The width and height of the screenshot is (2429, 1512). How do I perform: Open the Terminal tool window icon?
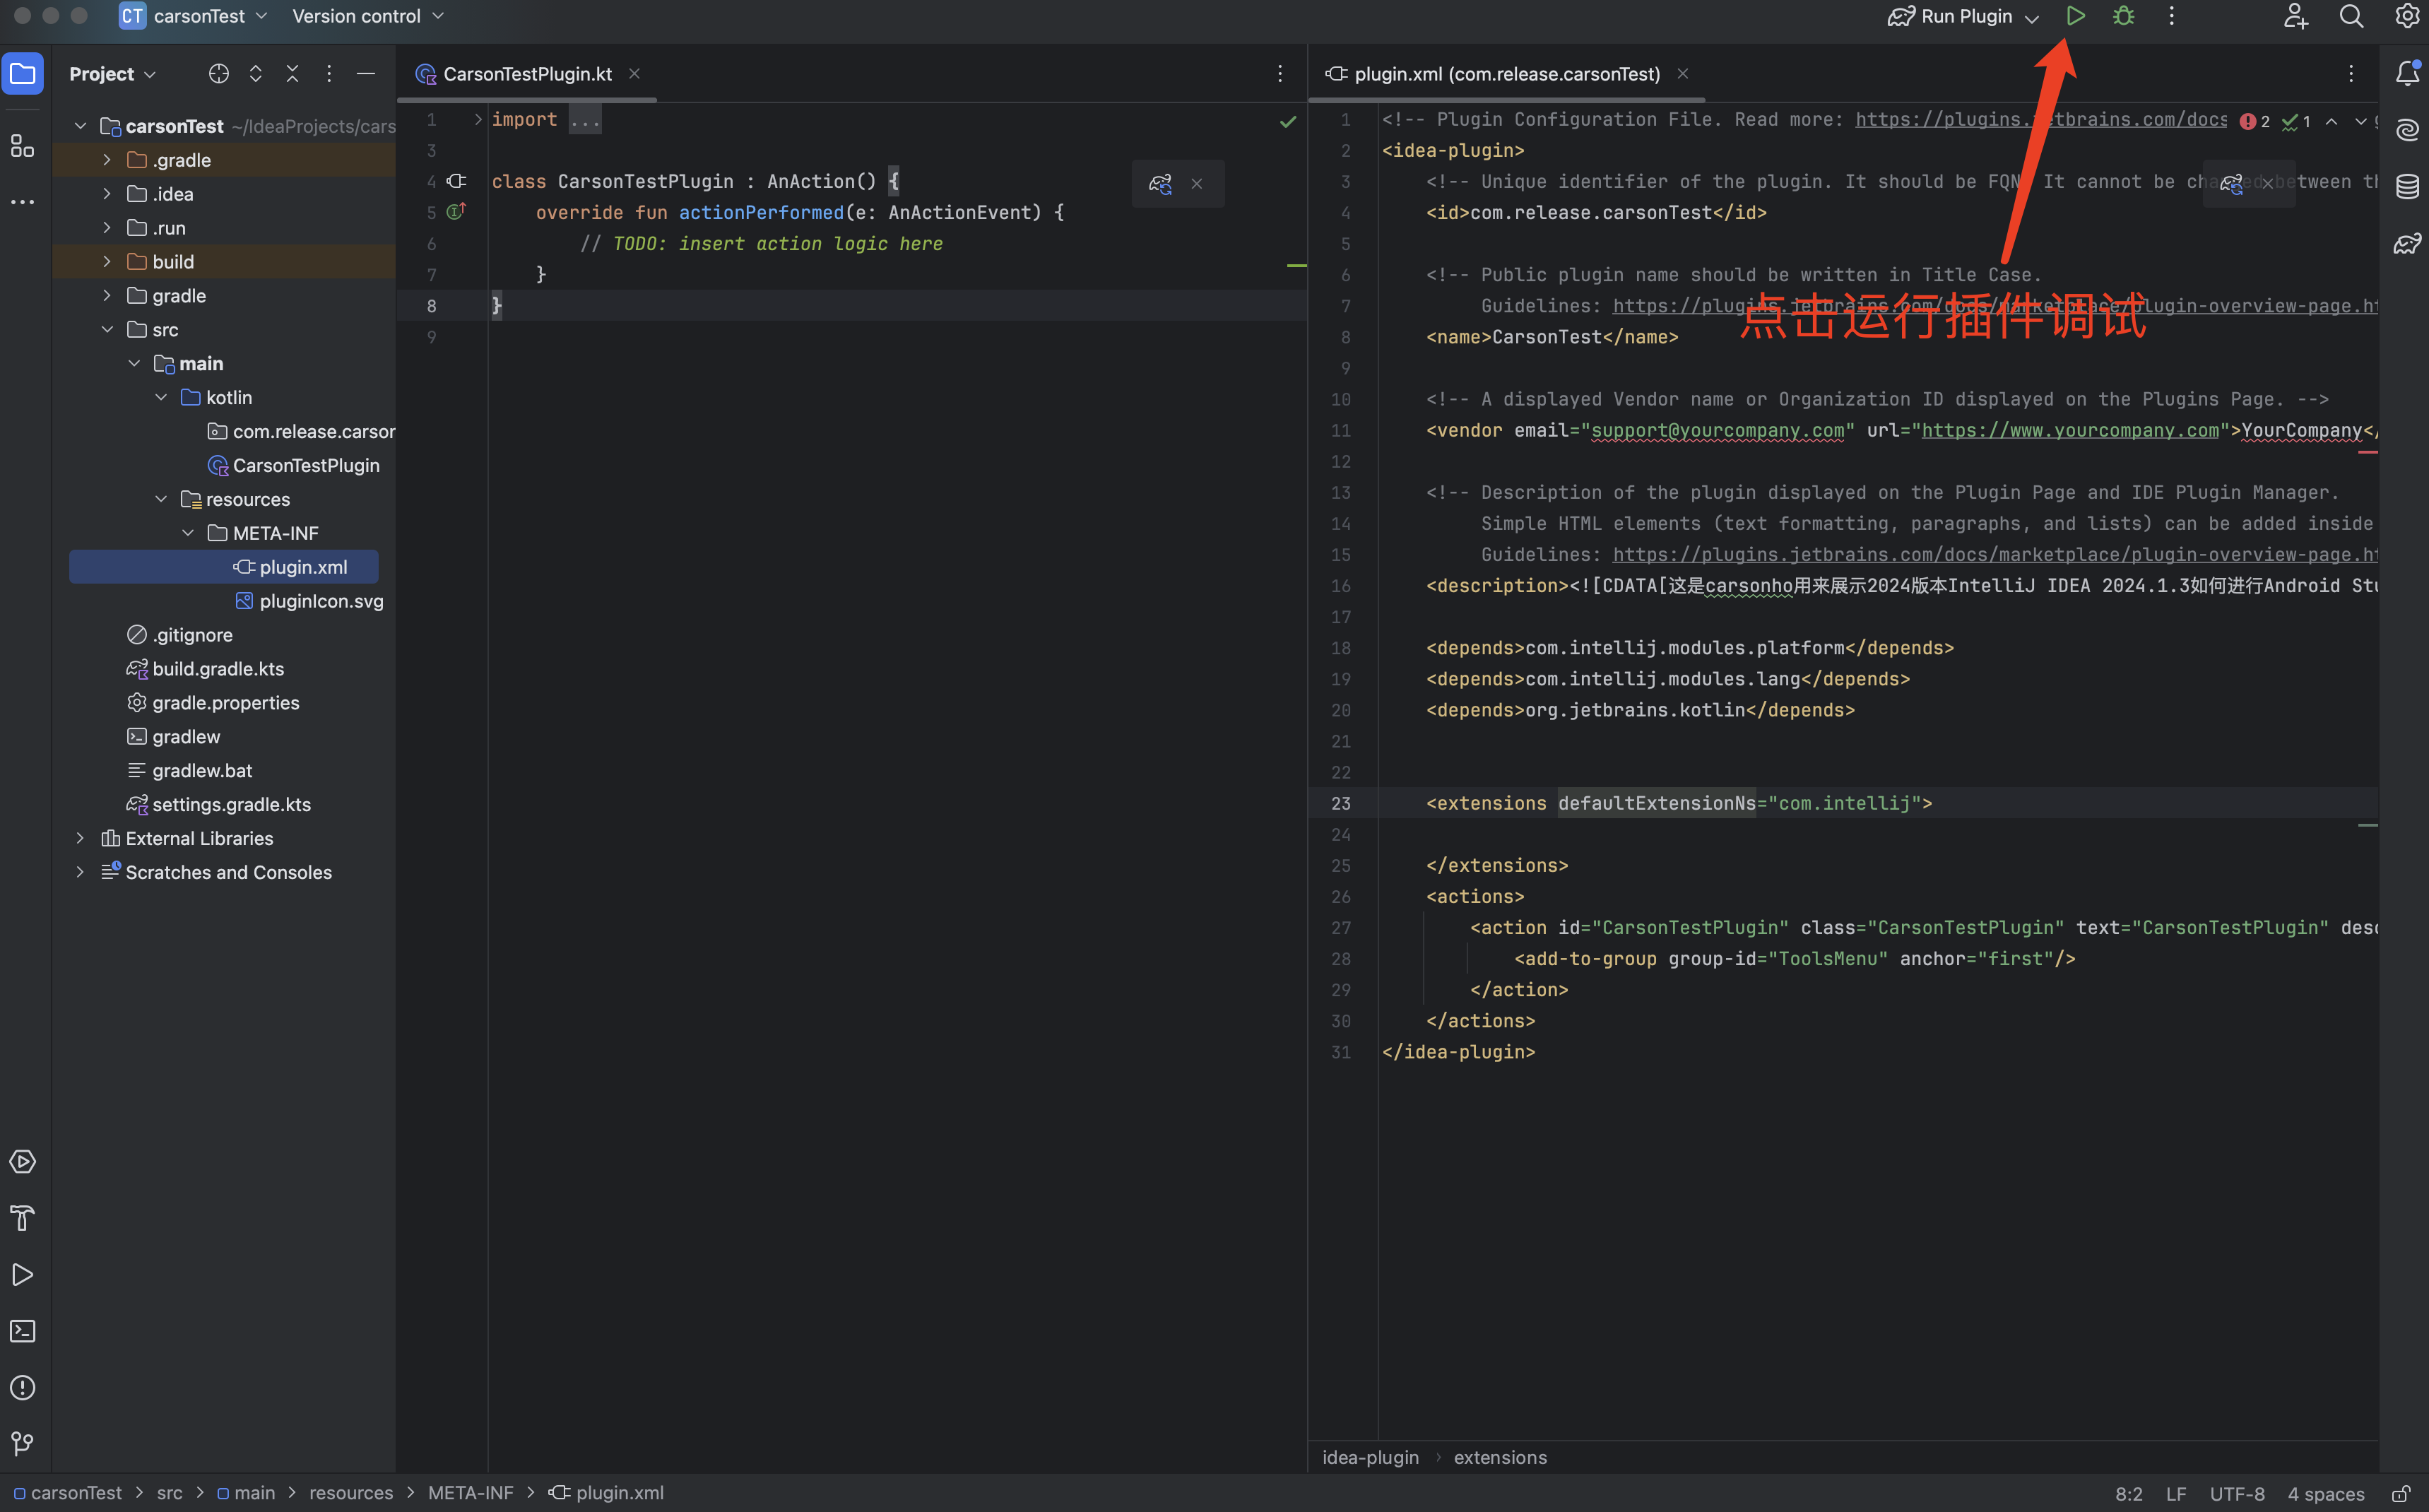[22, 1331]
